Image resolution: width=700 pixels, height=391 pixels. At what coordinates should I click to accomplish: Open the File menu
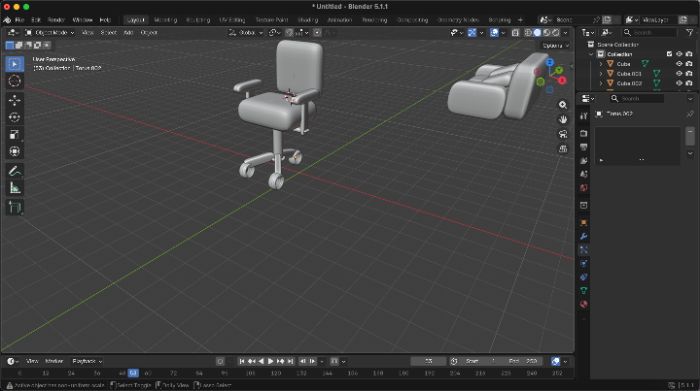click(20, 20)
